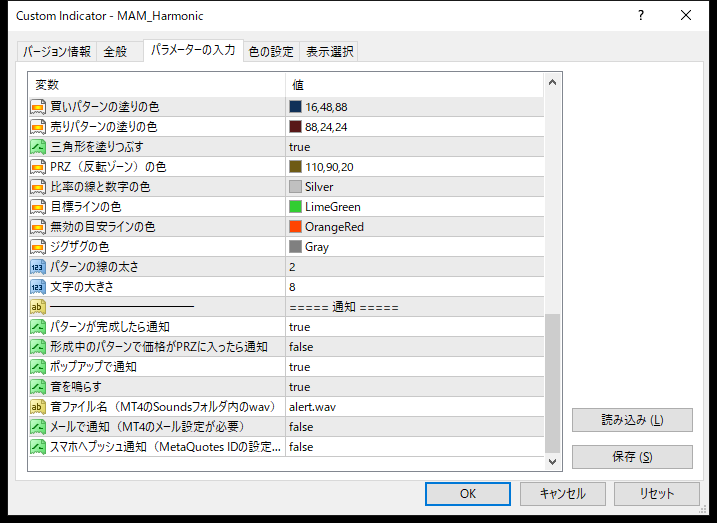717x523 pixels.
Task: Click the string icon on the 通知 separator row
Action: (x=38, y=307)
